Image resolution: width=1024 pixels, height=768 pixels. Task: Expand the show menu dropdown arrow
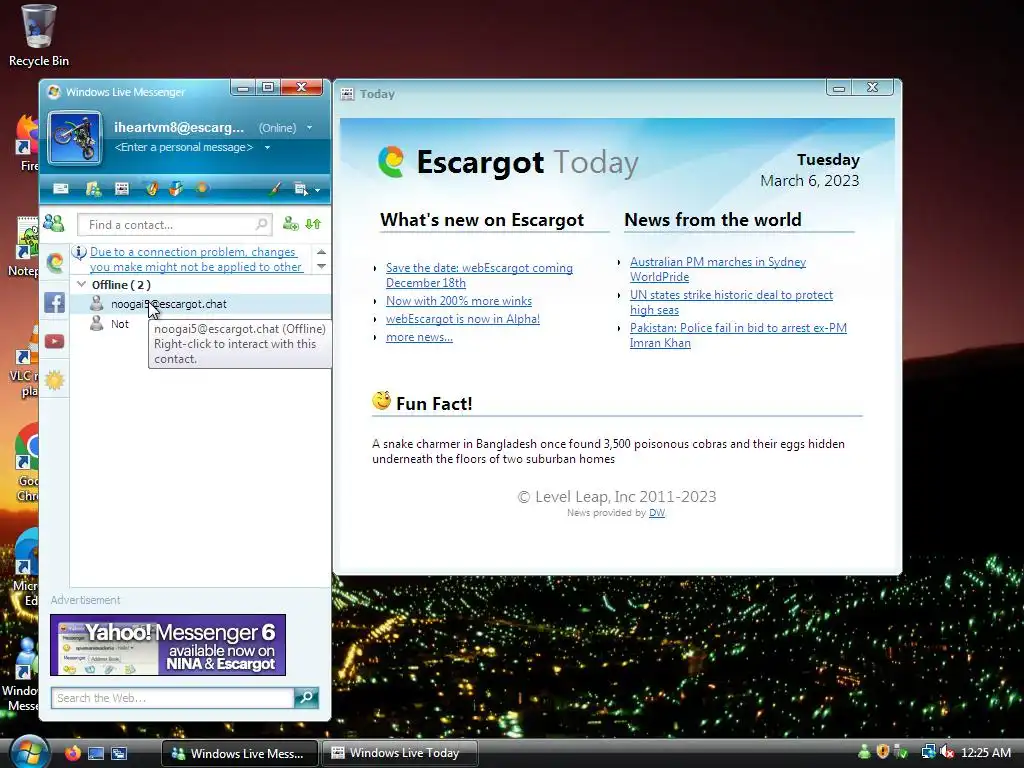point(317,190)
